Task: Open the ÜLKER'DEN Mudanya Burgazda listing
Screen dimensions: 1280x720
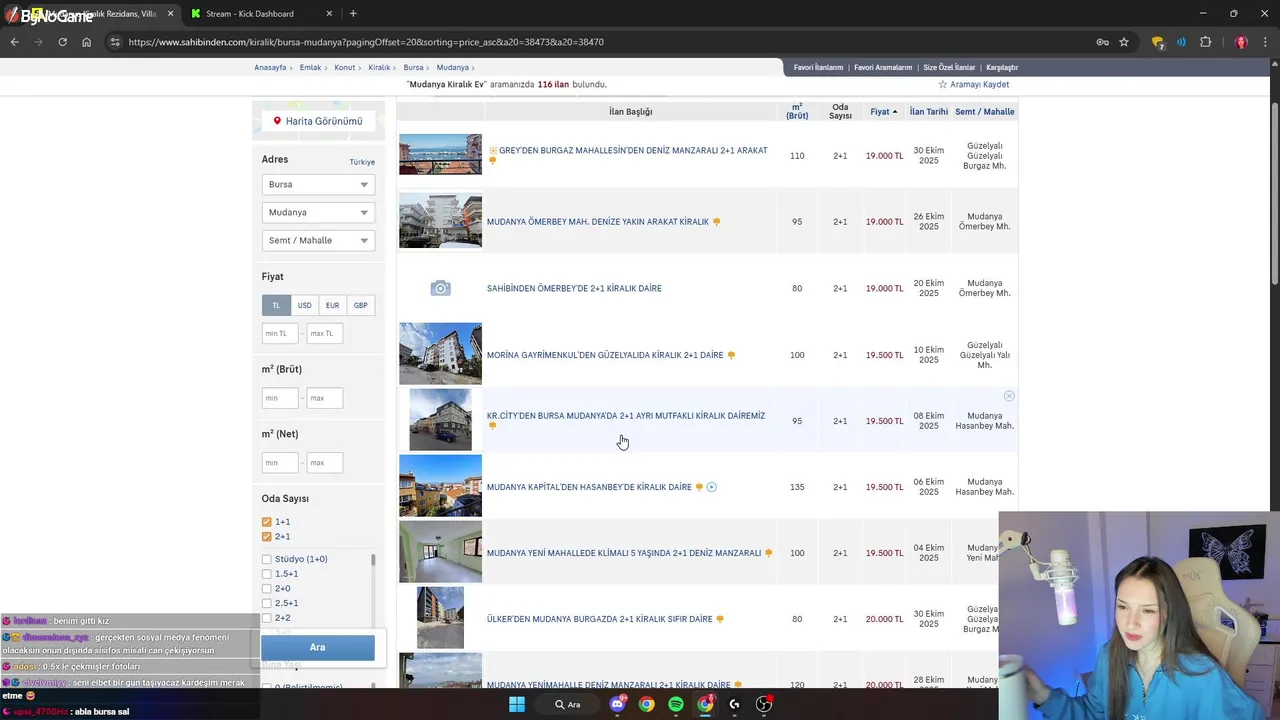Action: tap(600, 619)
